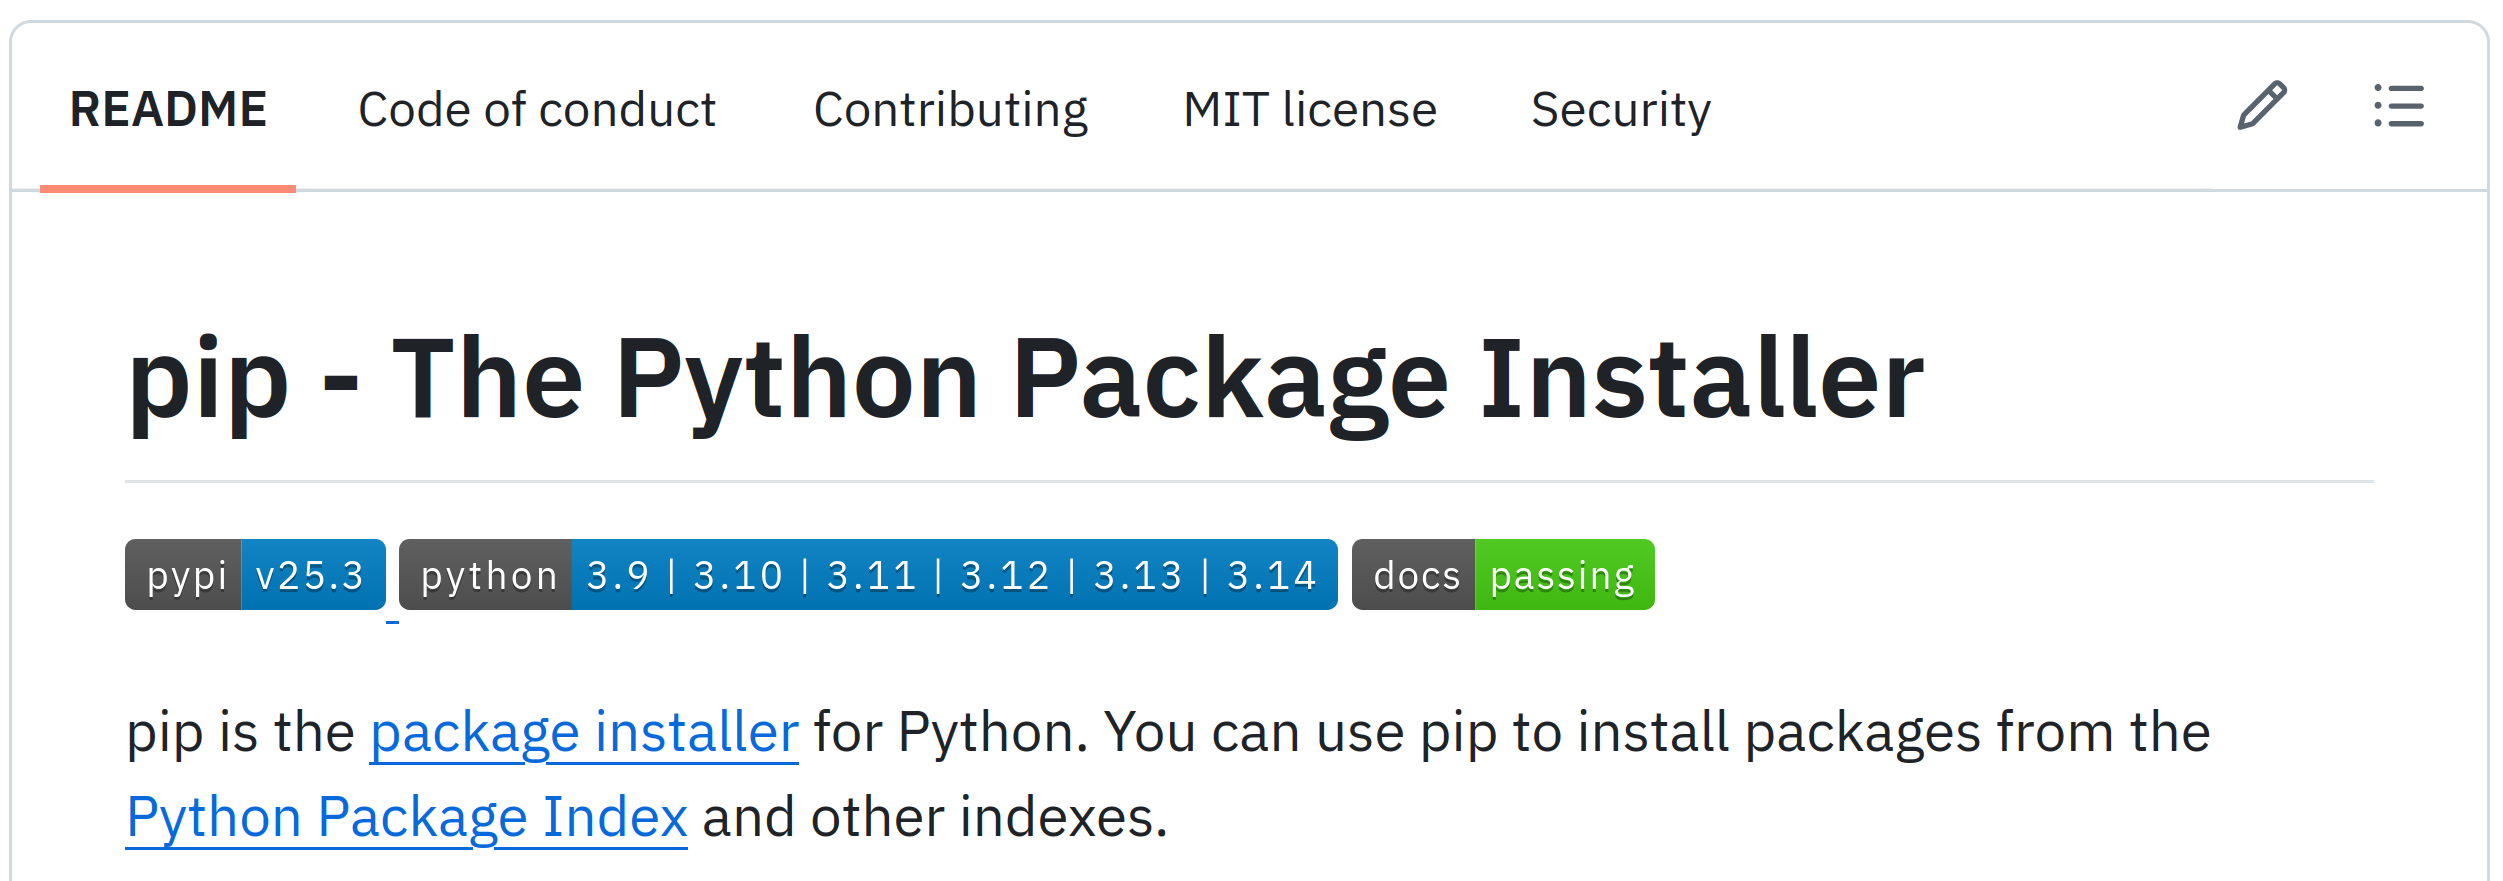The width and height of the screenshot is (2503, 881).
Task: Open the MIT license tab
Action: coord(1310,109)
